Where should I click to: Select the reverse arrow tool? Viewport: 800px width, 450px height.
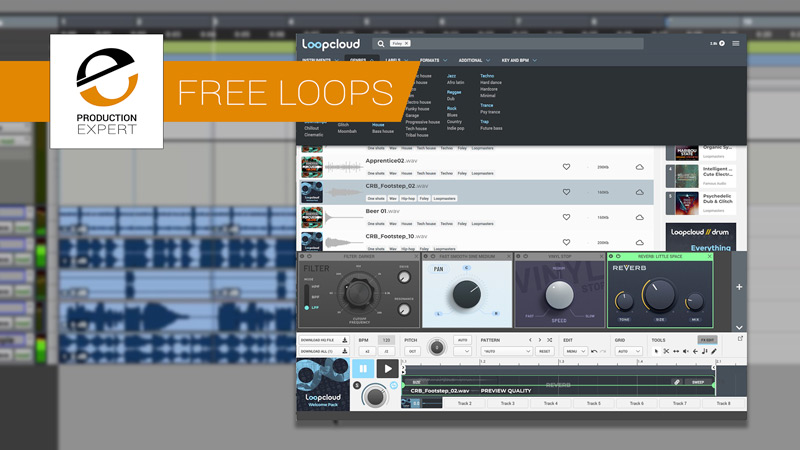point(695,351)
